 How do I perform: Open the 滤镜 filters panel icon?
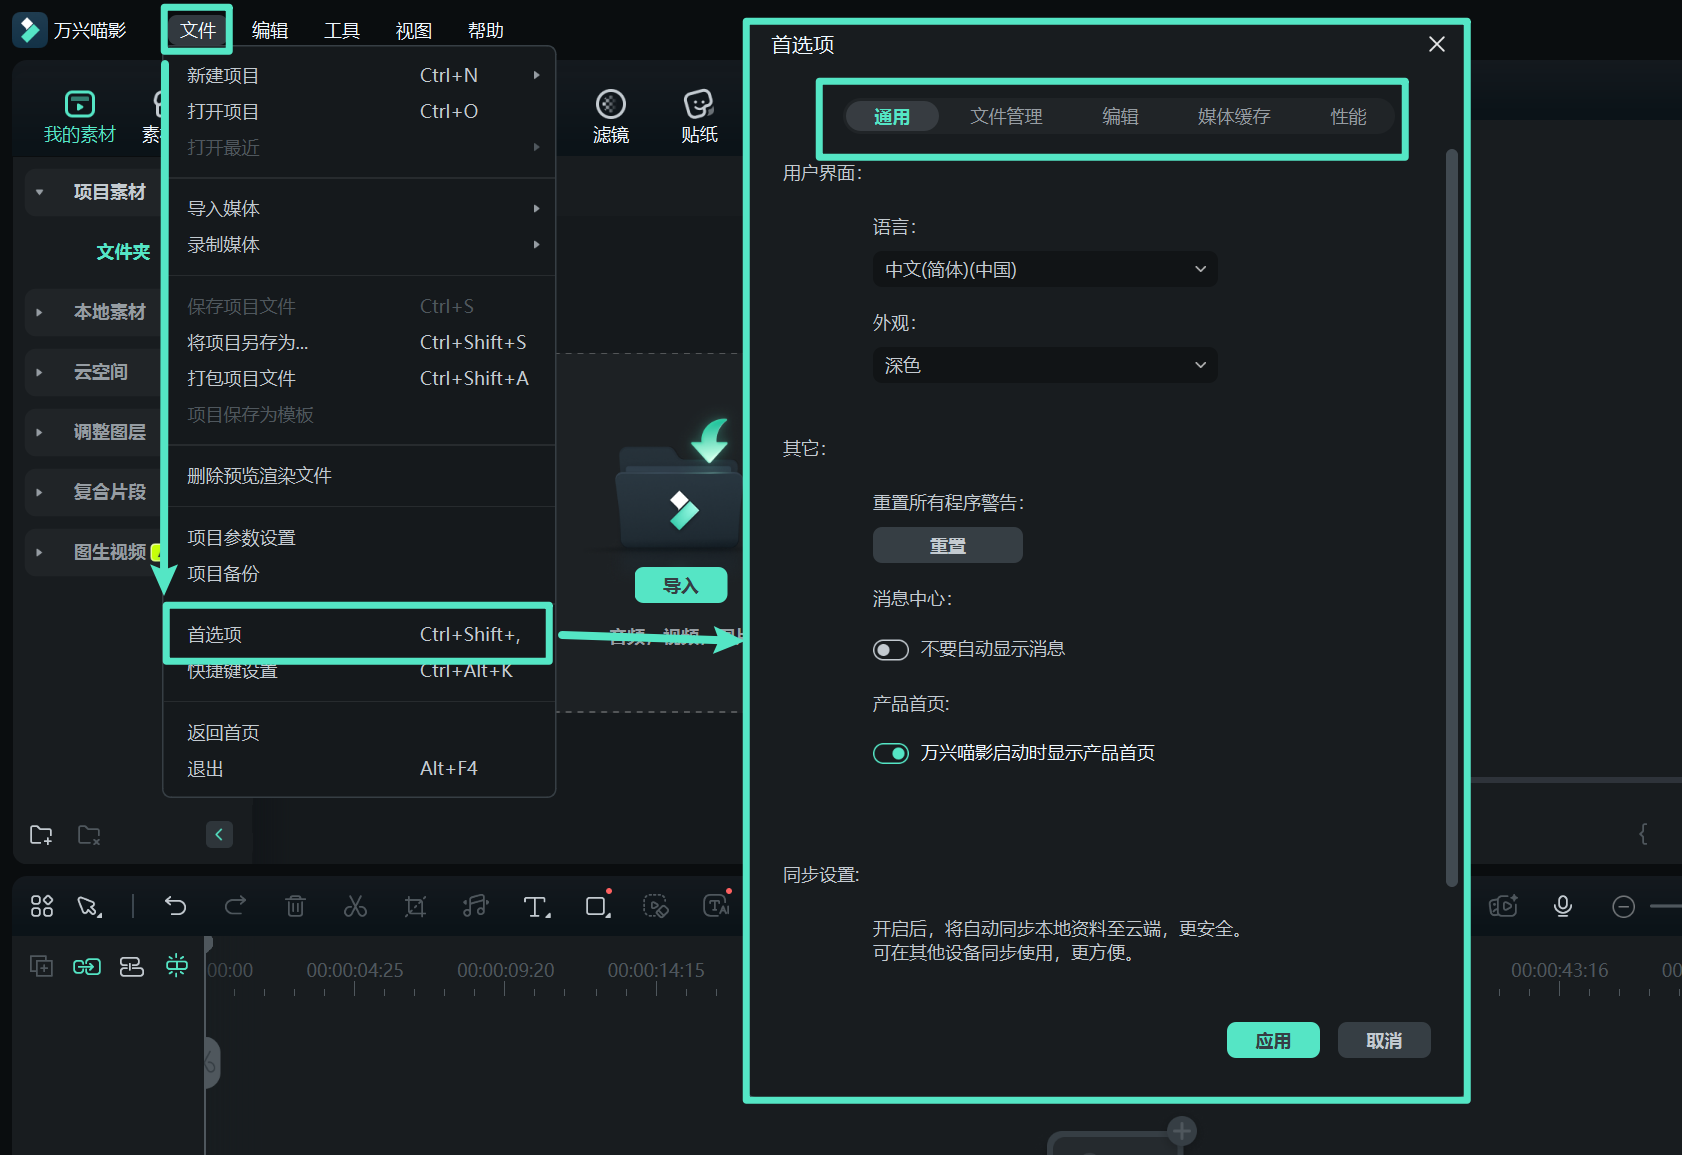610,114
